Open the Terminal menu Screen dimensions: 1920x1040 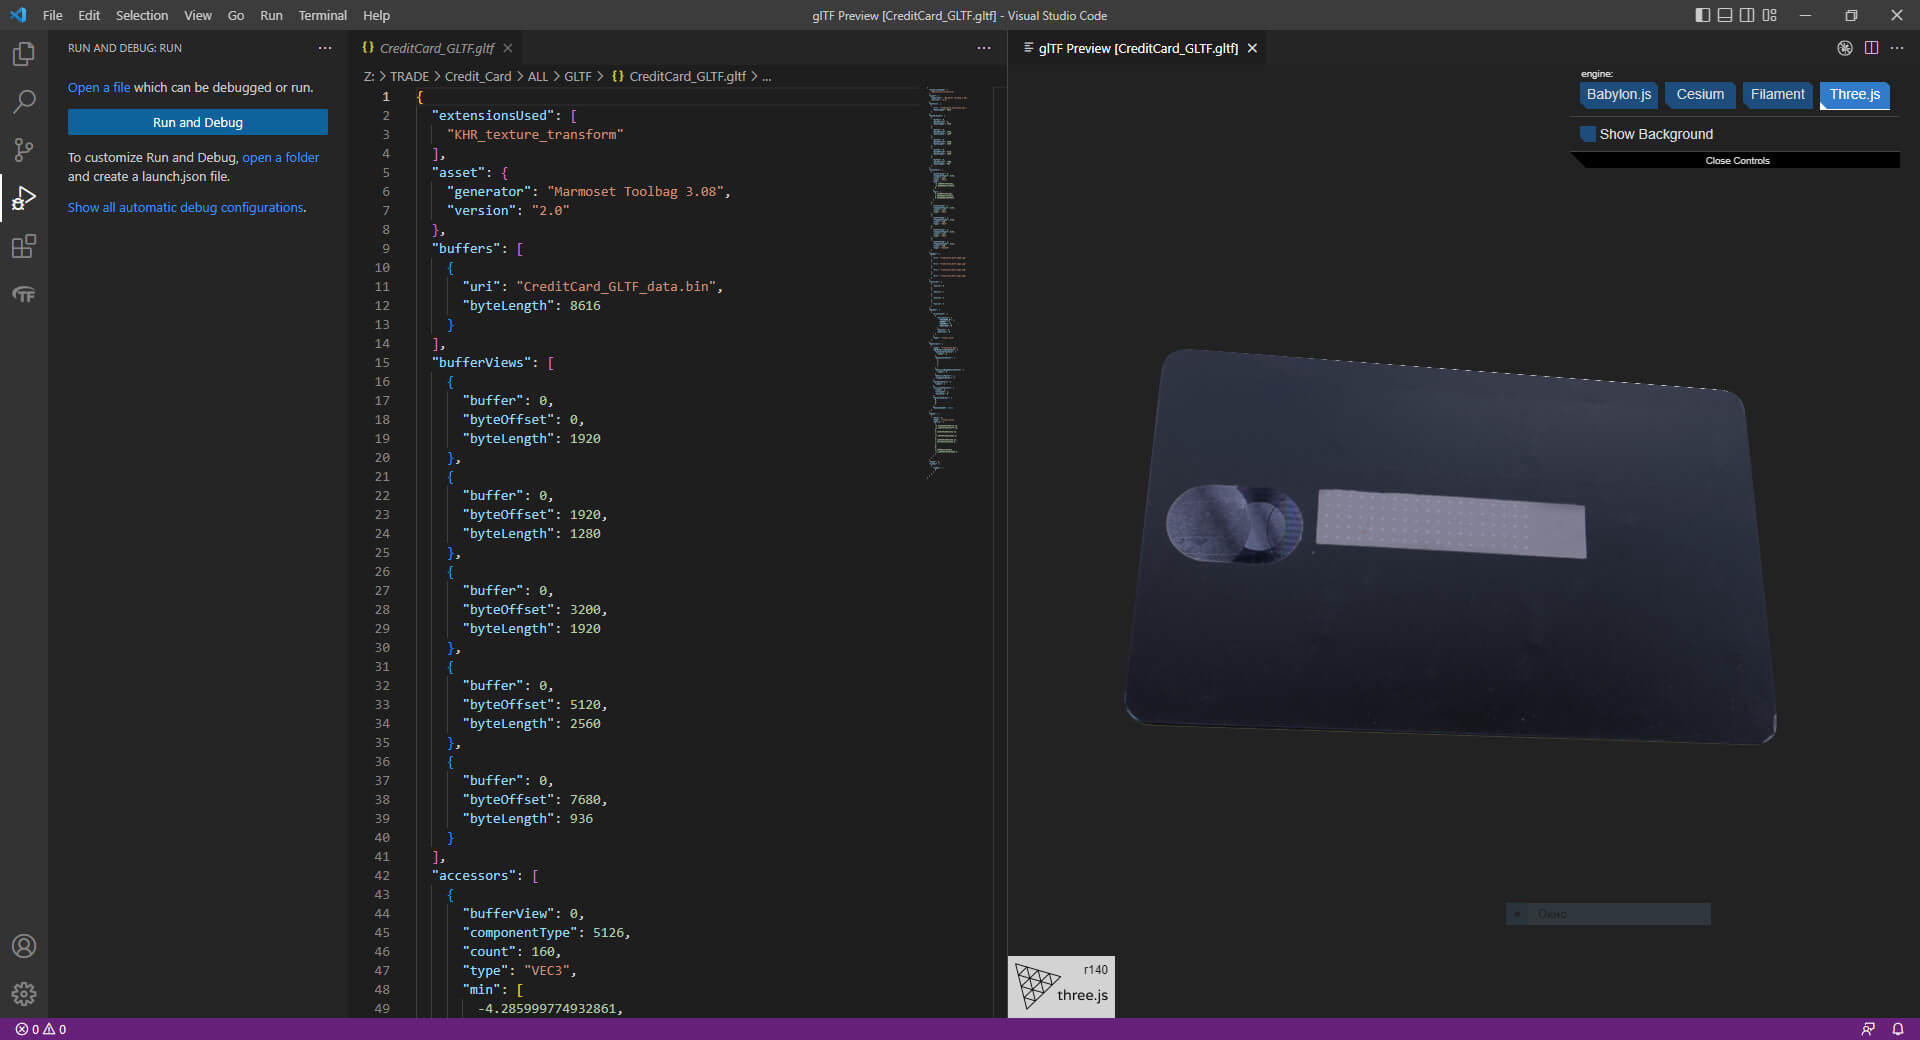[322, 15]
